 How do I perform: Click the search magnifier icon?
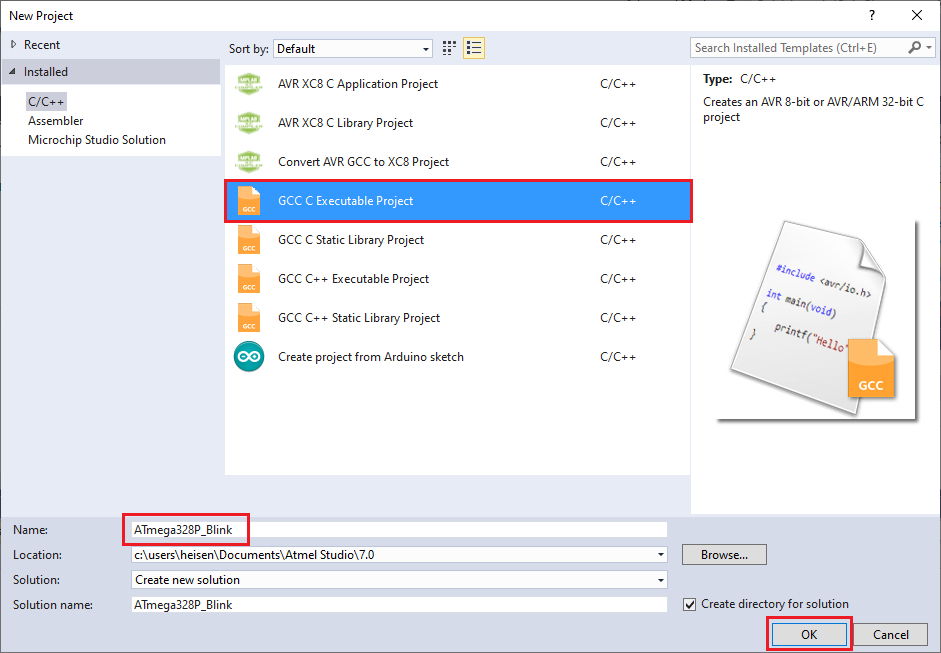point(914,47)
